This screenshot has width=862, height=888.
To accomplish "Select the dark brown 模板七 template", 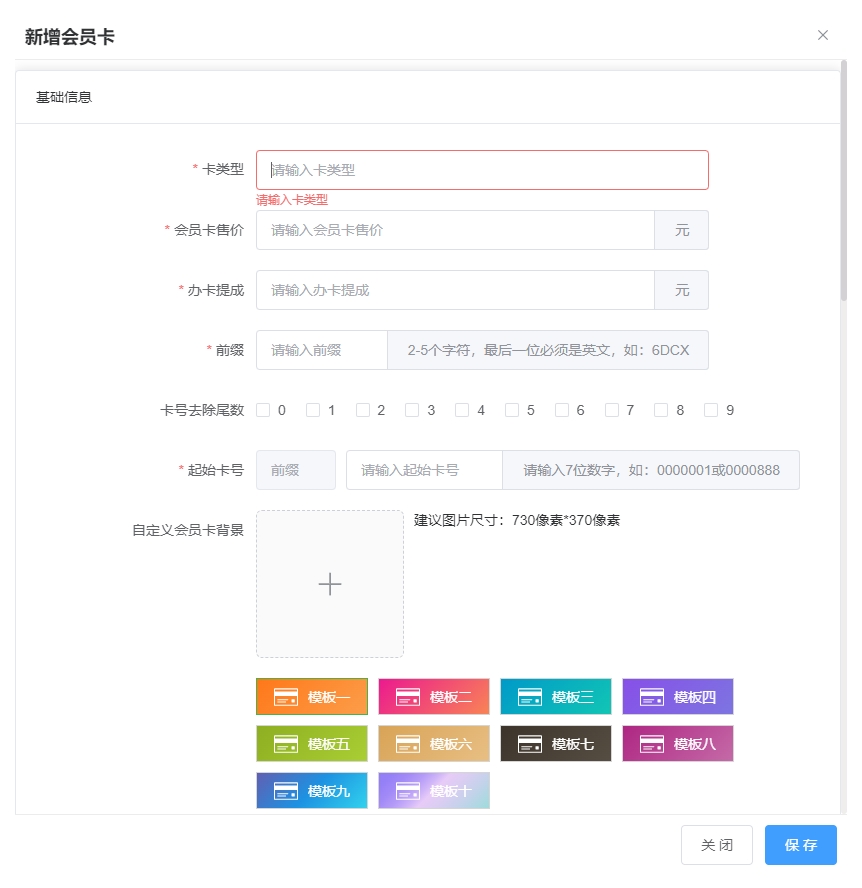I will 556,744.
